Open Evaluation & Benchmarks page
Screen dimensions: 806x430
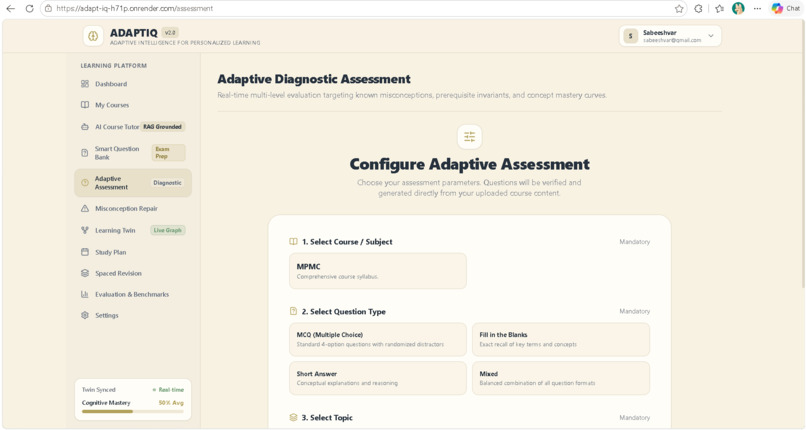coord(133,294)
